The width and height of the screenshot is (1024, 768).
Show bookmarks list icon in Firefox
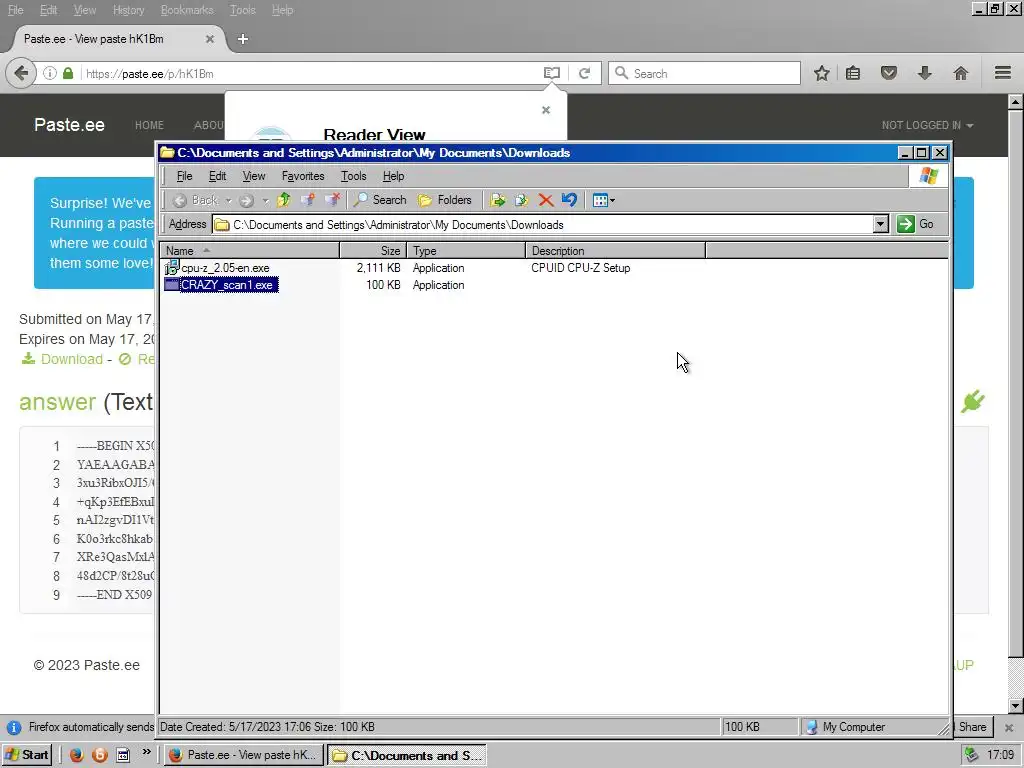853,73
